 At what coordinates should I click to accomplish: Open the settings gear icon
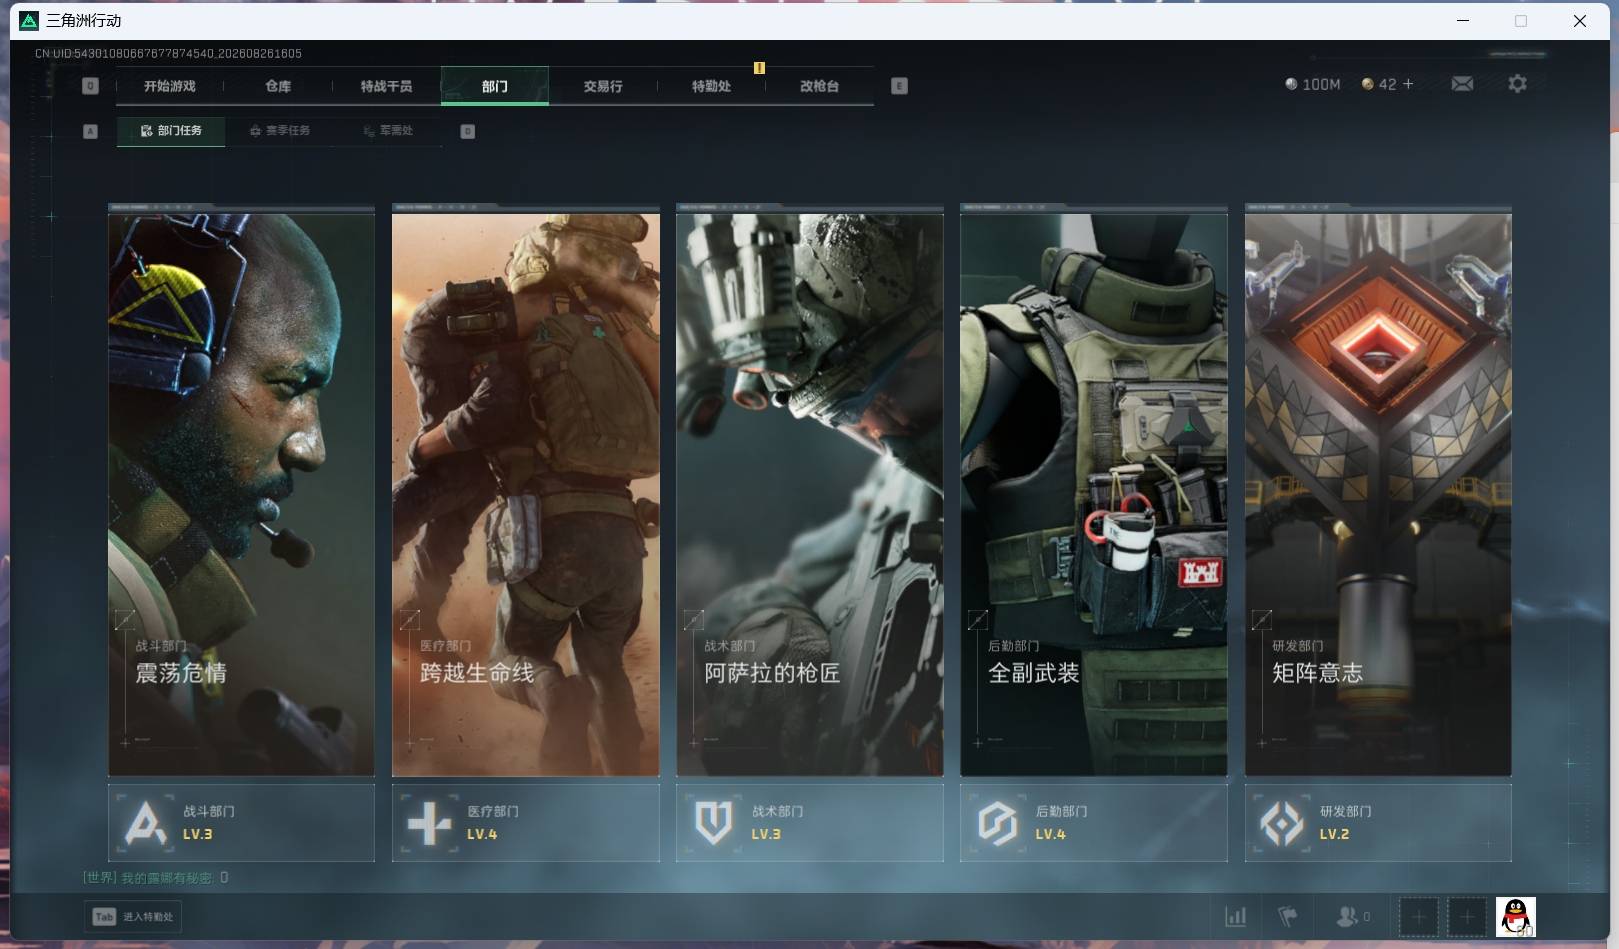(x=1517, y=84)
